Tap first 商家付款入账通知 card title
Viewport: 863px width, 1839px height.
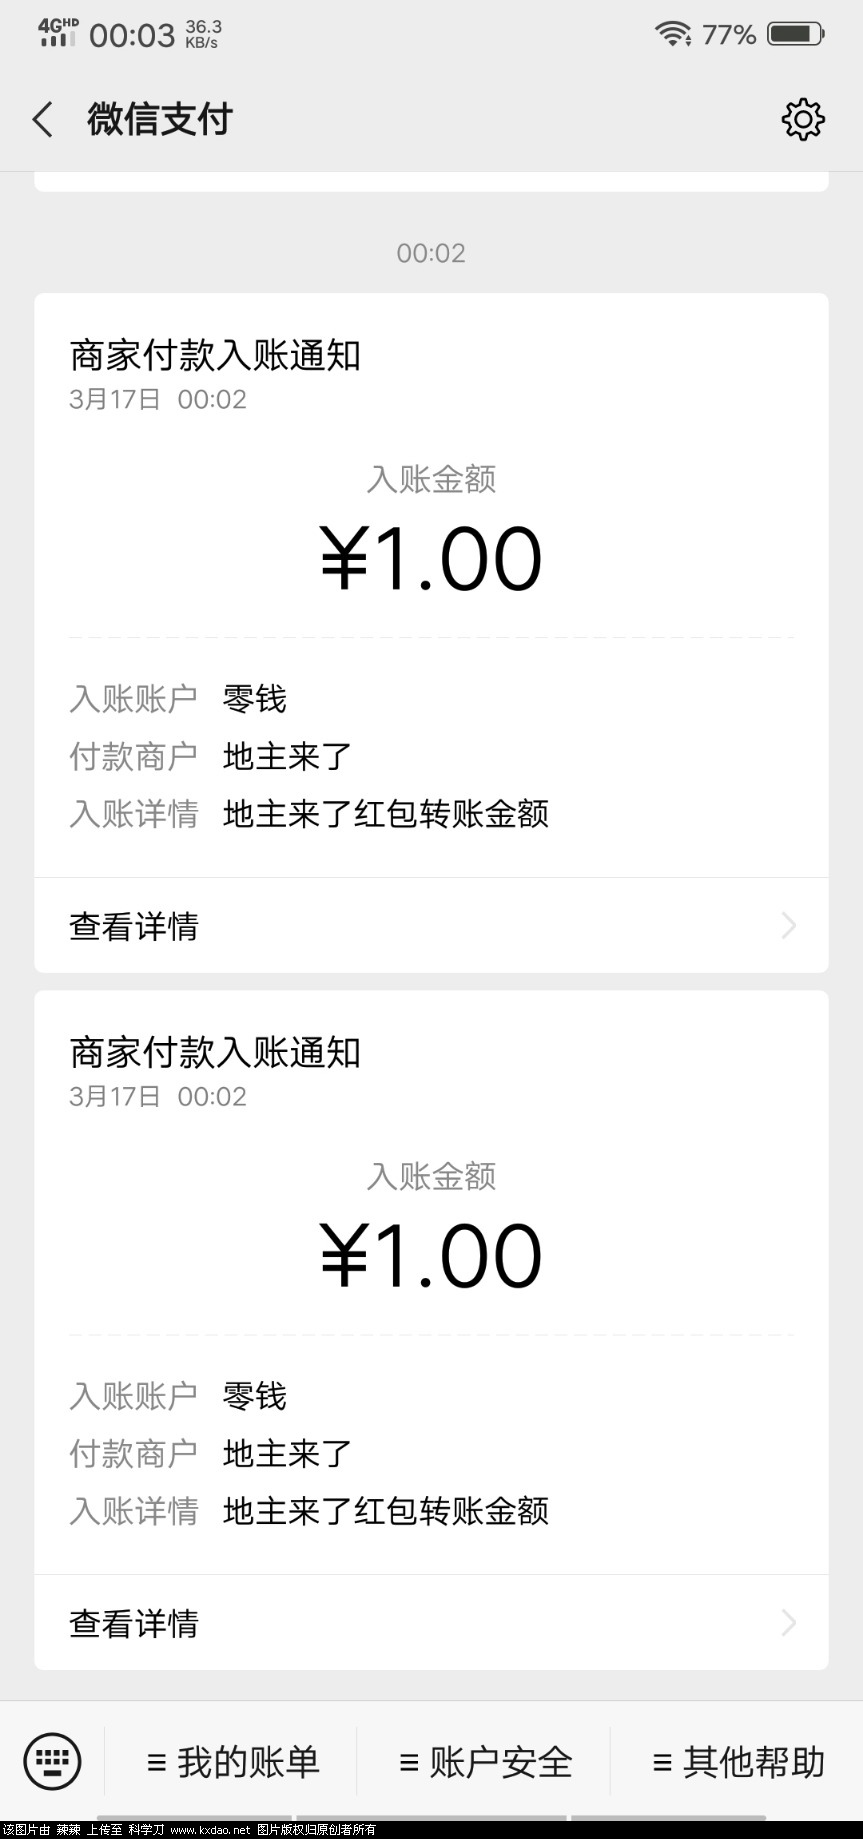click(x=215, y=355)
